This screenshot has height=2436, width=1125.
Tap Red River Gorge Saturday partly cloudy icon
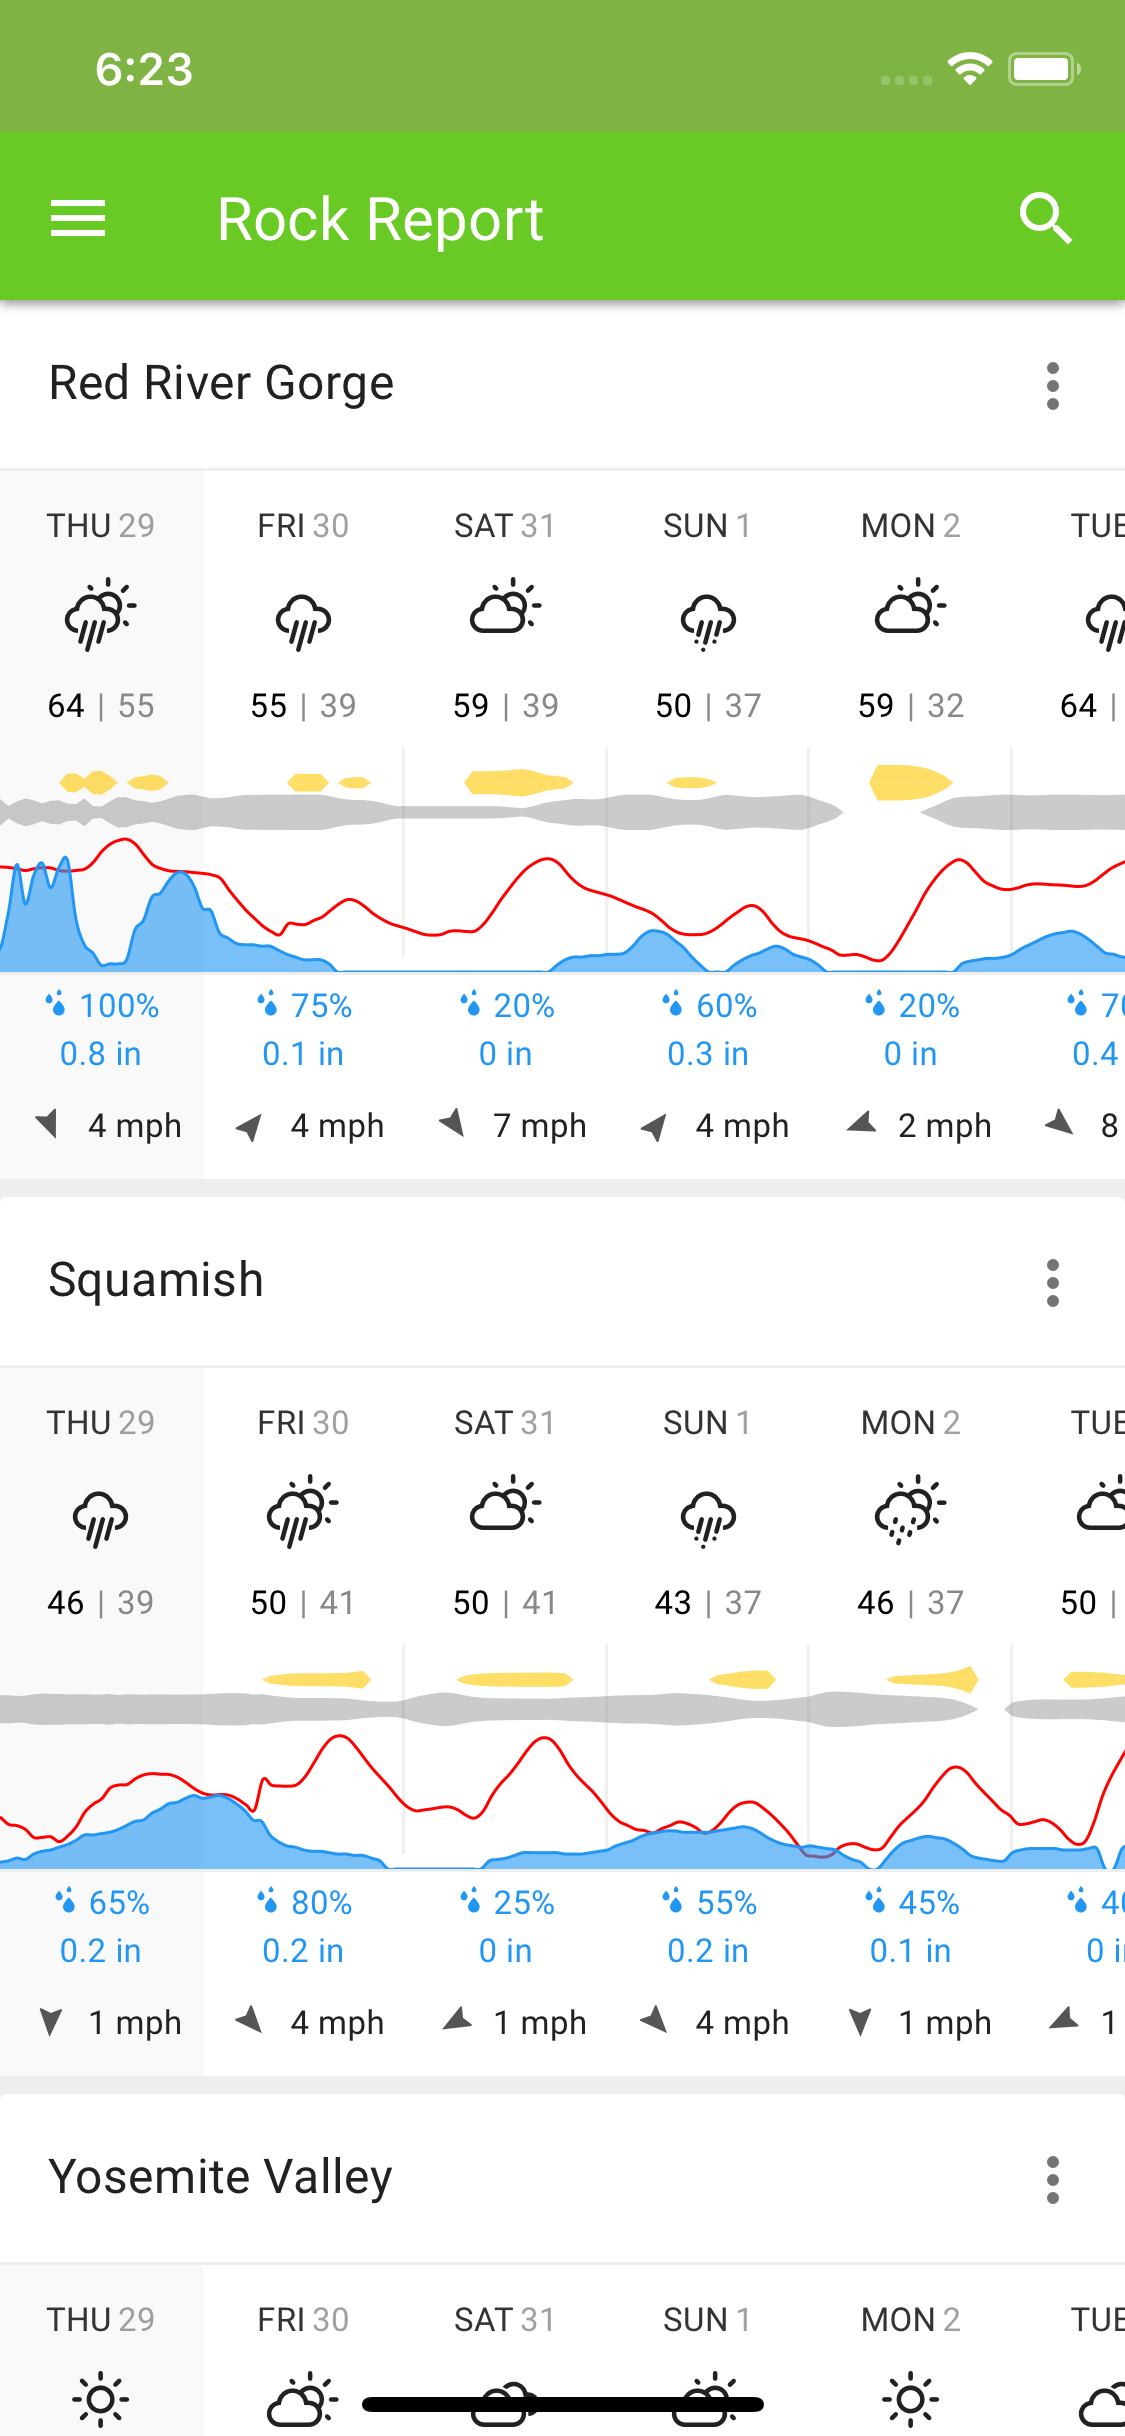click(505, 608)
